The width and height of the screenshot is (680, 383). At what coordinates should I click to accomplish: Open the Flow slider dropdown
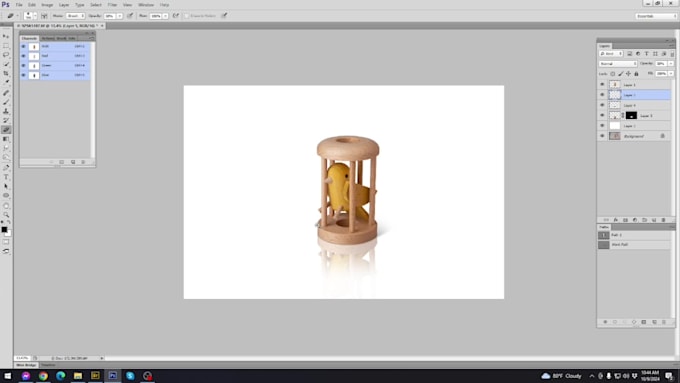click(x=166, y=16)
